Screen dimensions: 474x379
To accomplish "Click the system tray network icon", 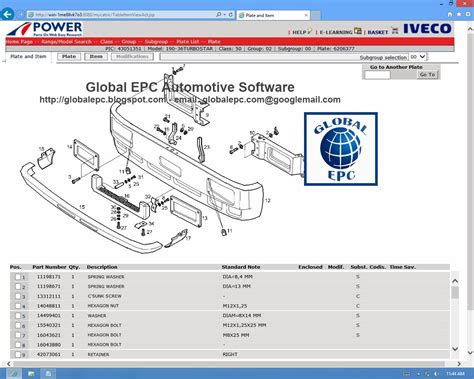I will tap(428, 374).
